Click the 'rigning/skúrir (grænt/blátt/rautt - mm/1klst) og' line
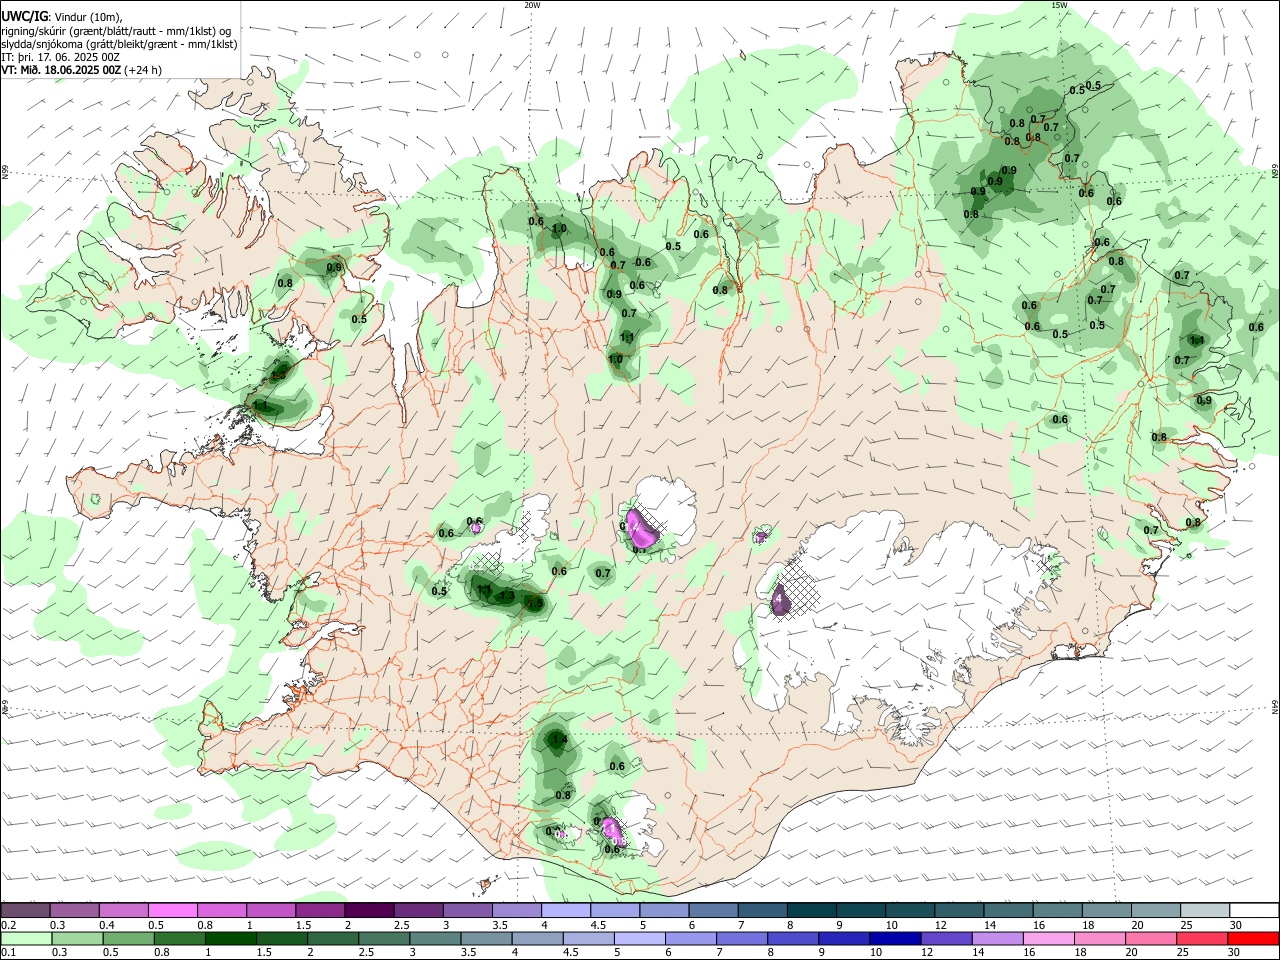The height and width of the screenshot is (960, 1280). click(x=116, y=31)
